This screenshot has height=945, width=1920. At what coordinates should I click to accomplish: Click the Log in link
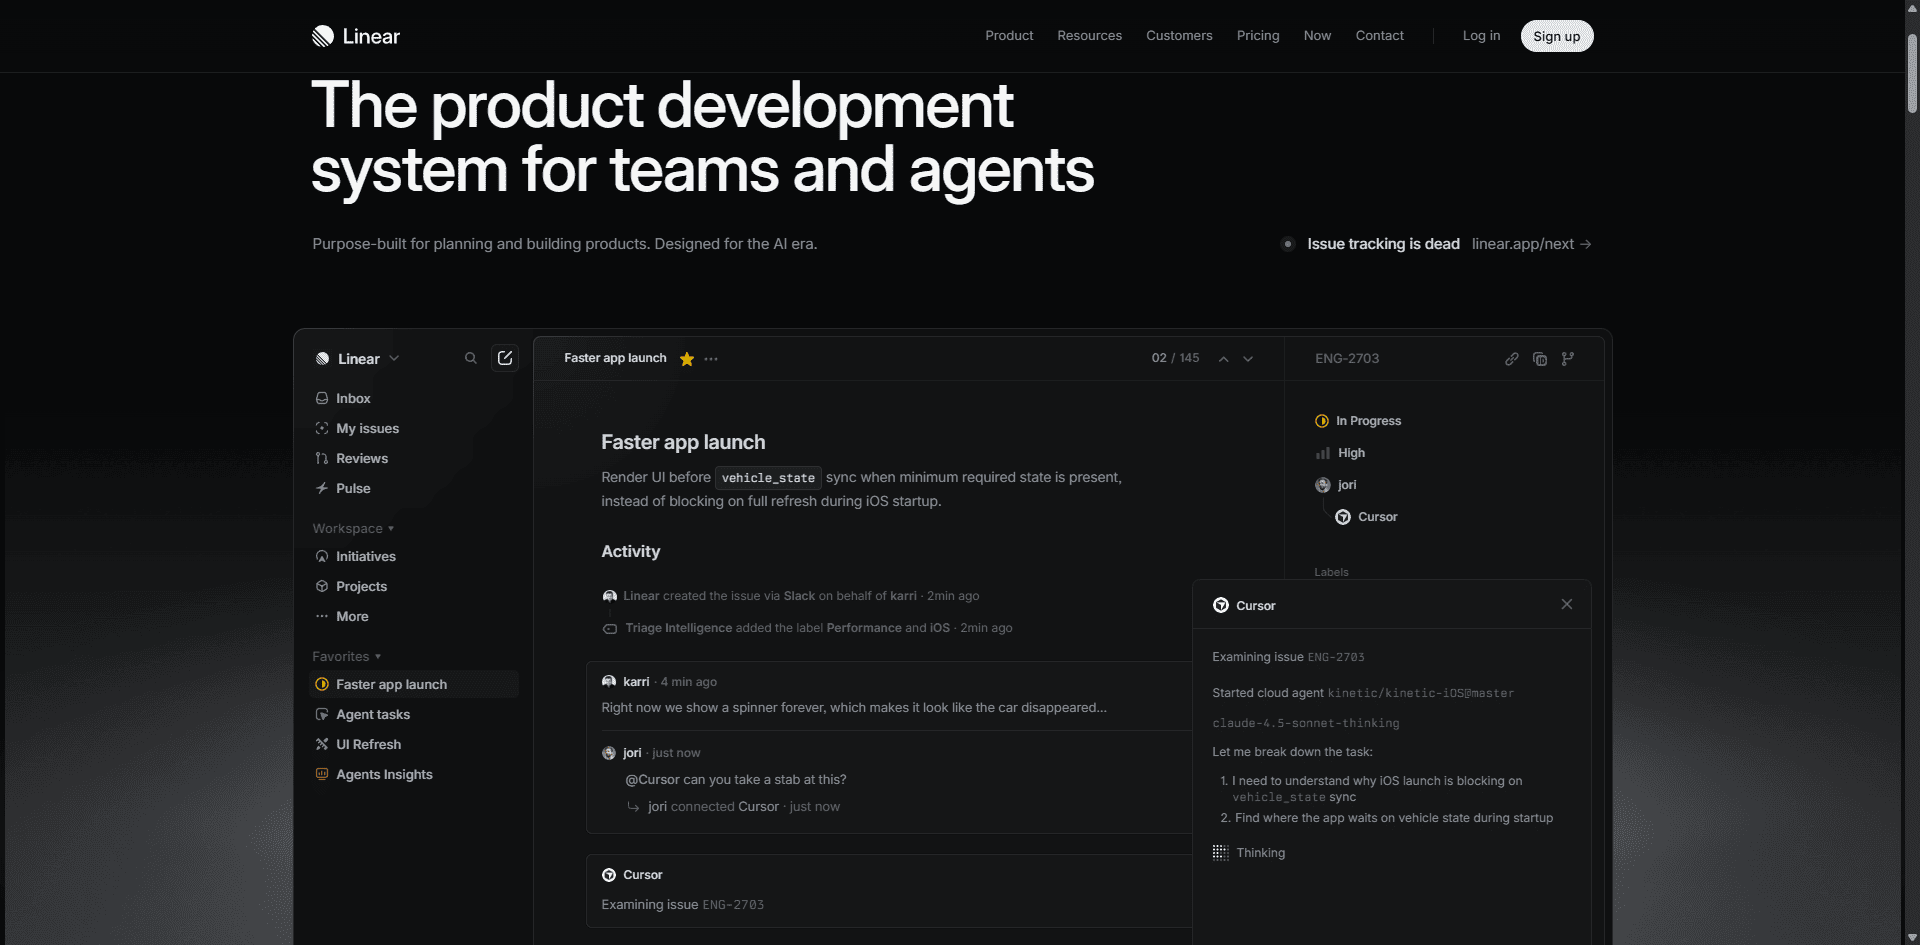pyautogui.click(x=1481, y=36)
